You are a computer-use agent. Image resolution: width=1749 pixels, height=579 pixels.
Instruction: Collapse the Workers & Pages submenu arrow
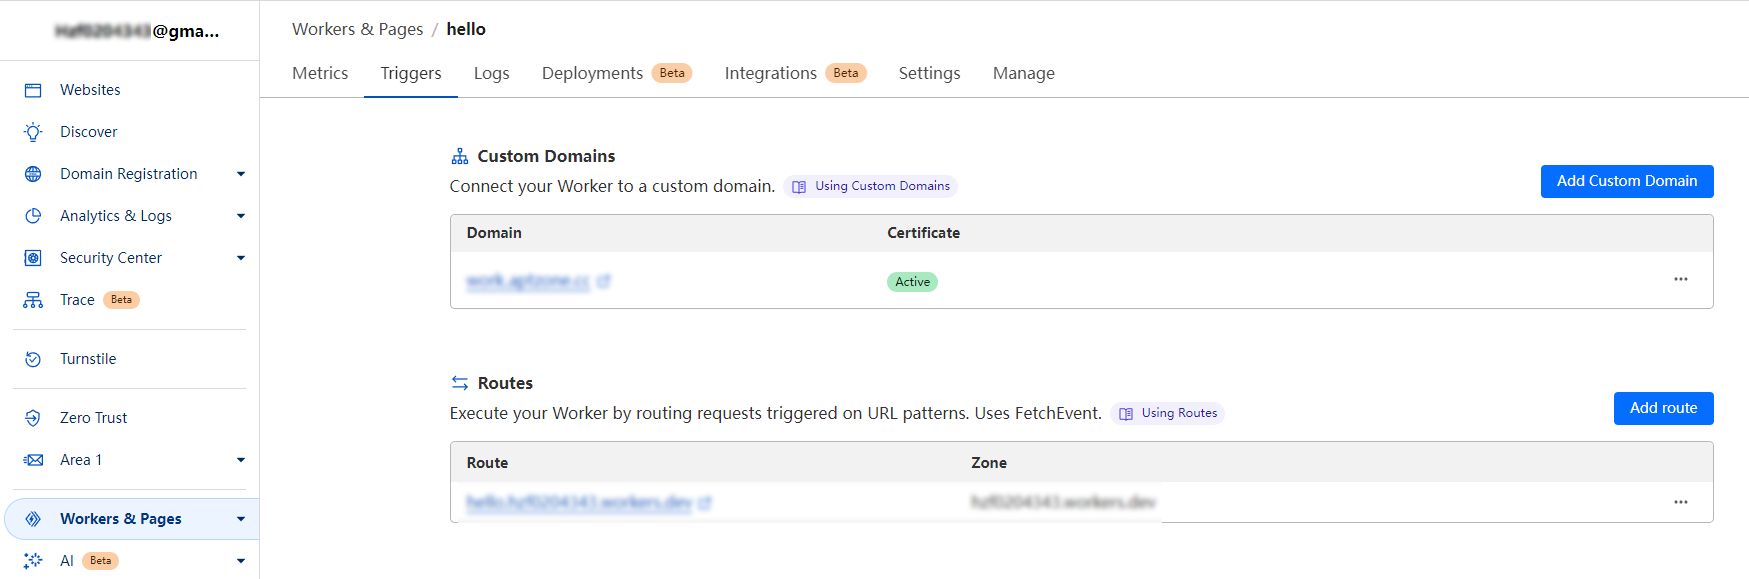240,519
